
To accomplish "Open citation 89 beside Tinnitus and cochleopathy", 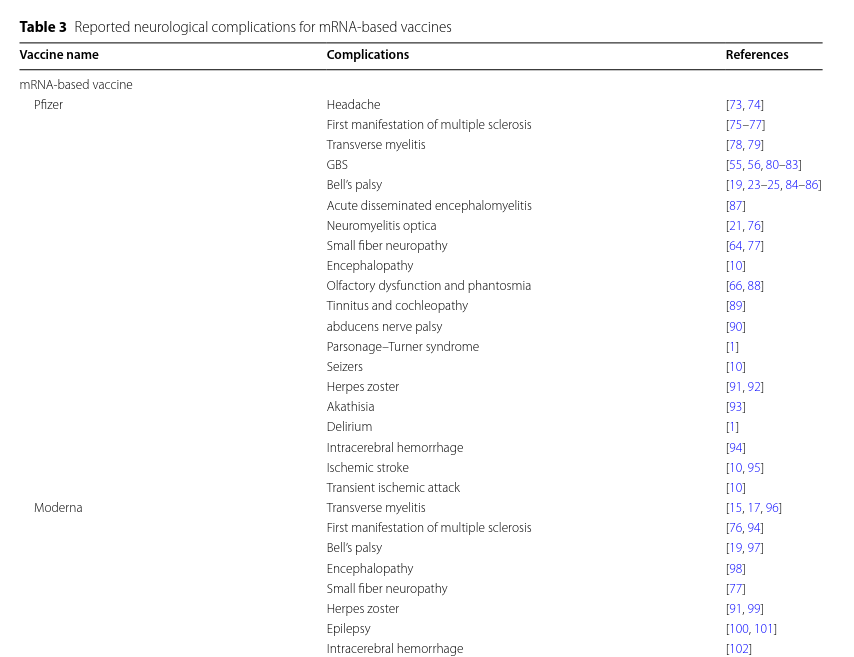I will (x=735, y=306).
